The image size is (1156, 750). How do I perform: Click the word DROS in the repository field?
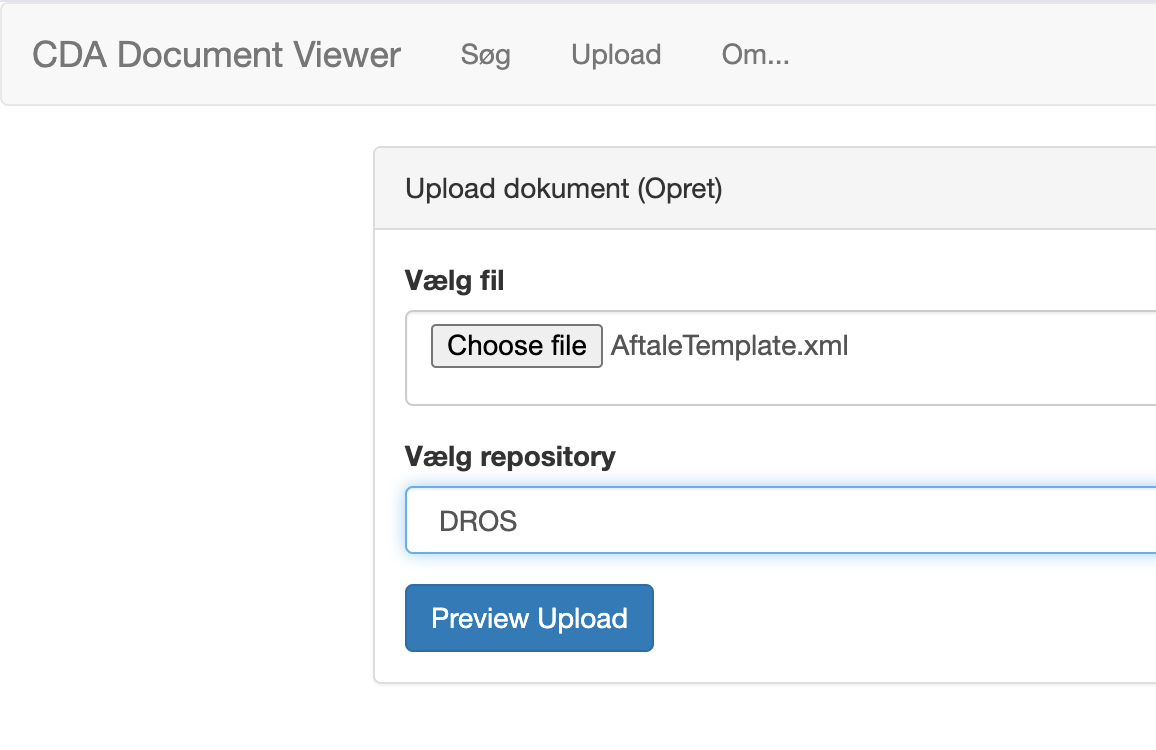pos(478,521)
